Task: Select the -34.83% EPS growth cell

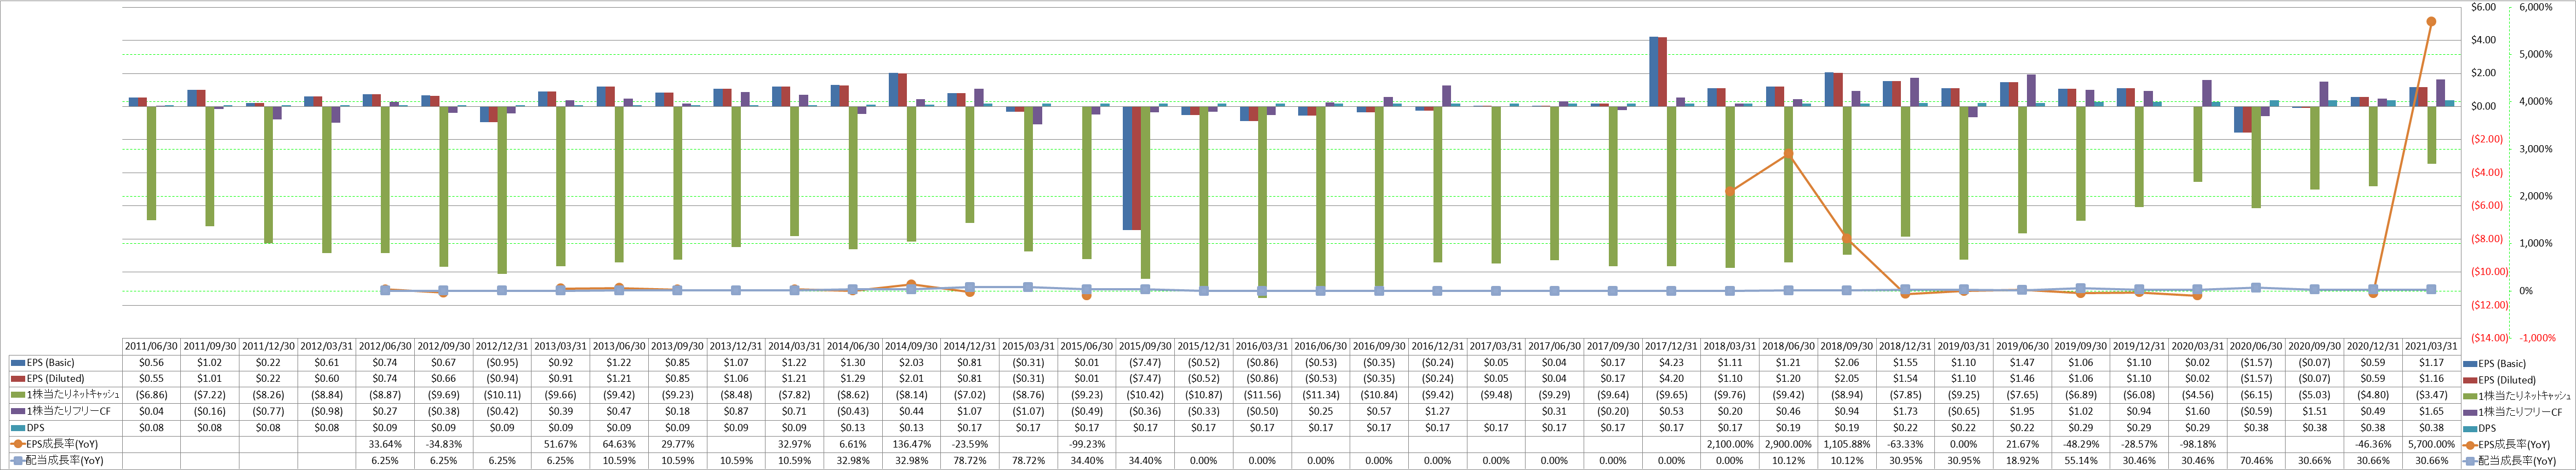Action: 443,444
